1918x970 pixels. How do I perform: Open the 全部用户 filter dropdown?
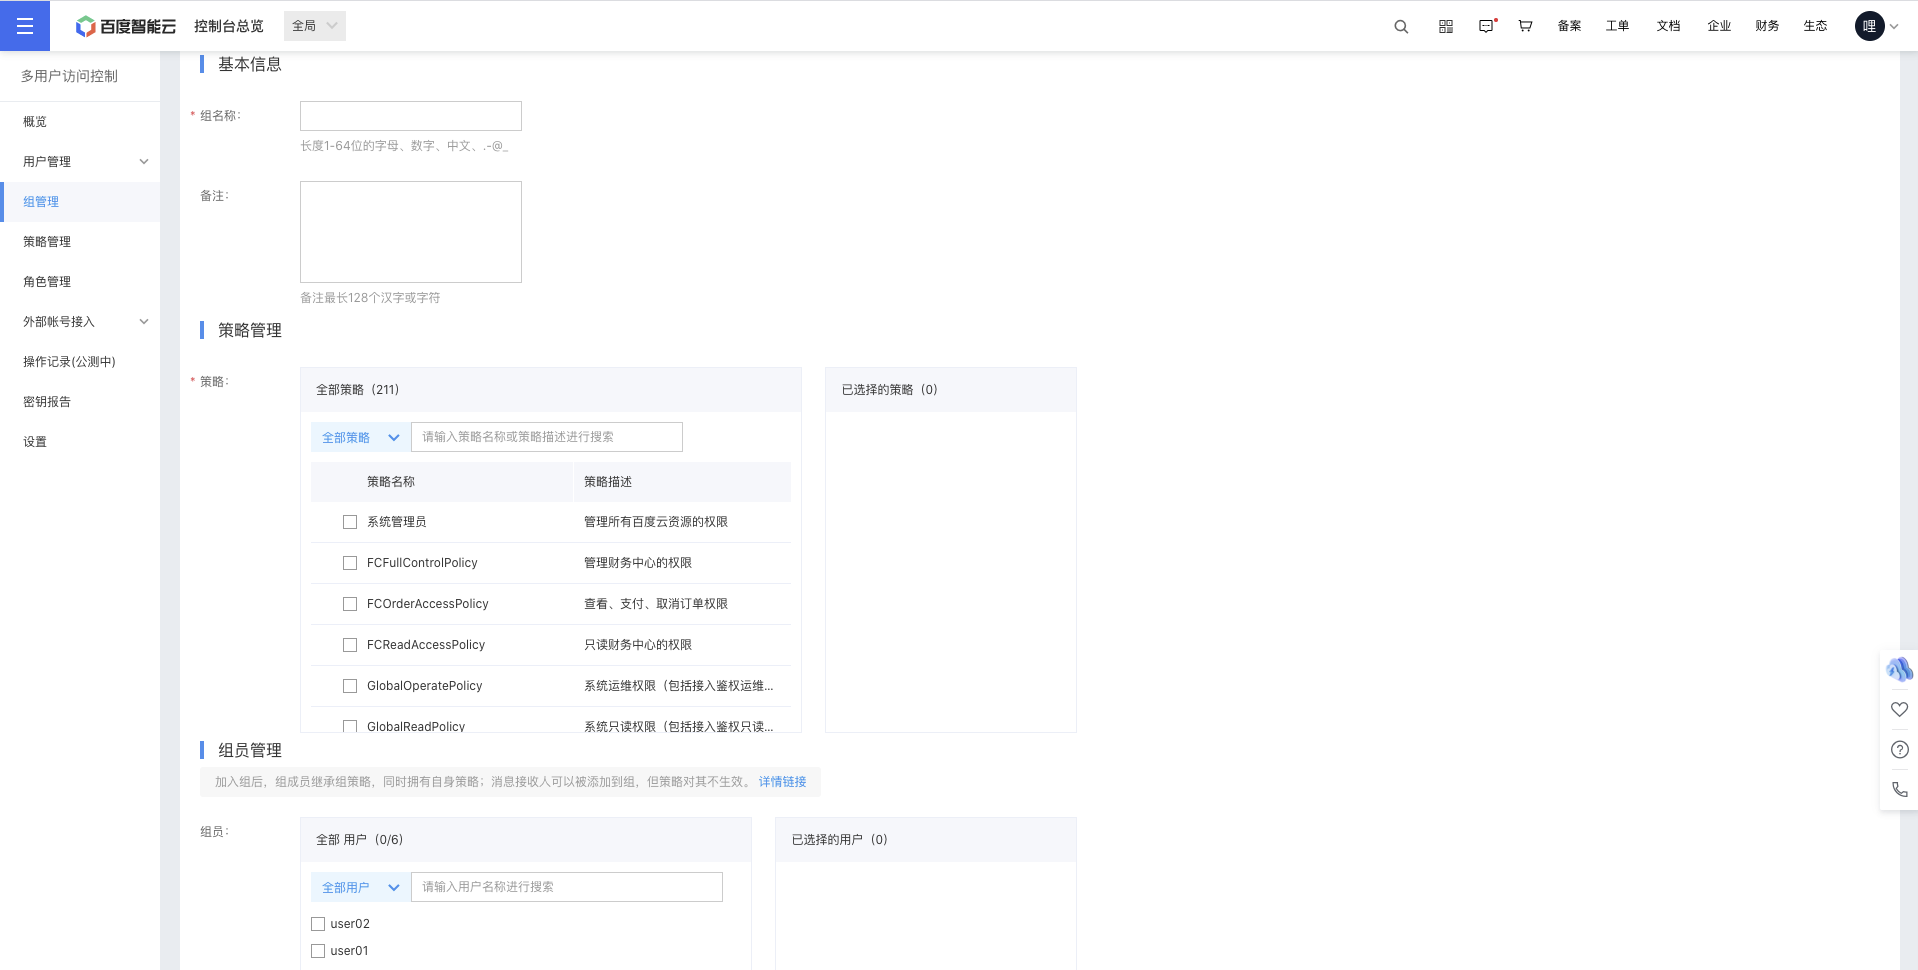point(360,888)
